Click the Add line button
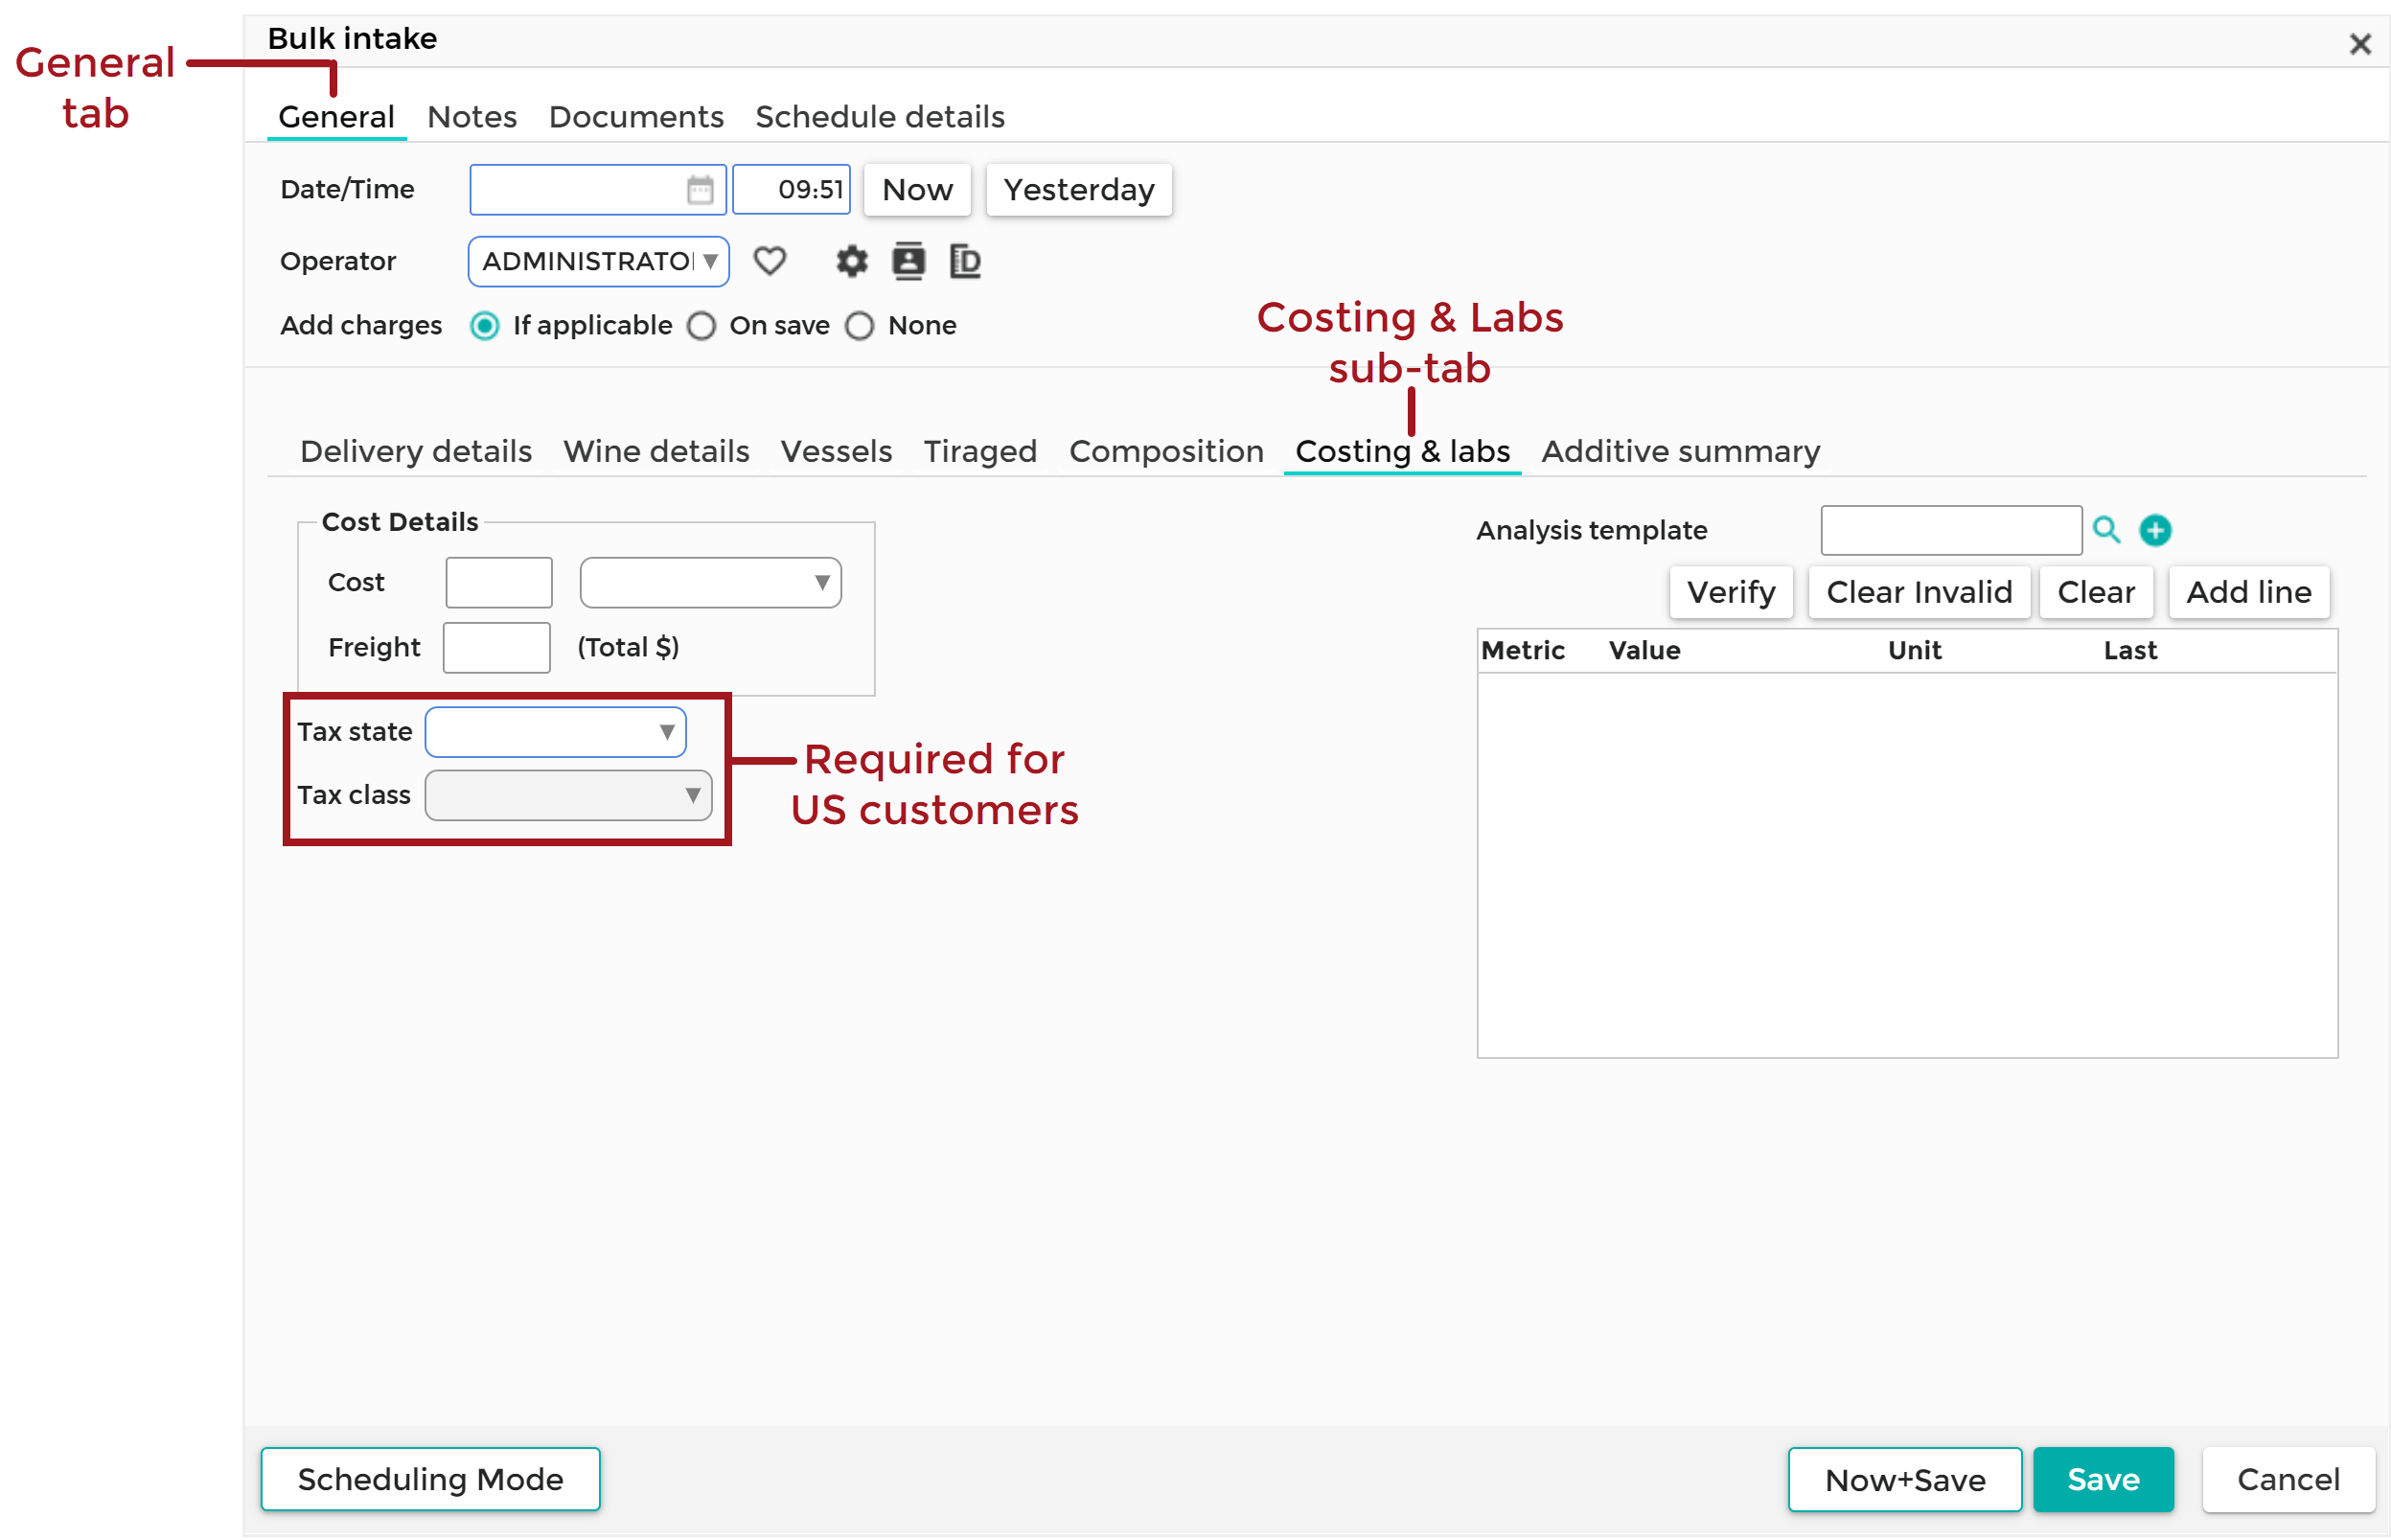This screenshot has height=1540, width=2391. [2248, 592]
